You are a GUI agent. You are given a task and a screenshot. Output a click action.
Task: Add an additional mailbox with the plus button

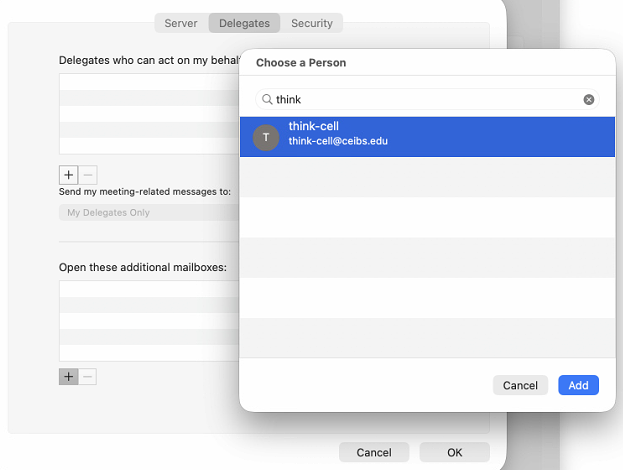(68, 377)
